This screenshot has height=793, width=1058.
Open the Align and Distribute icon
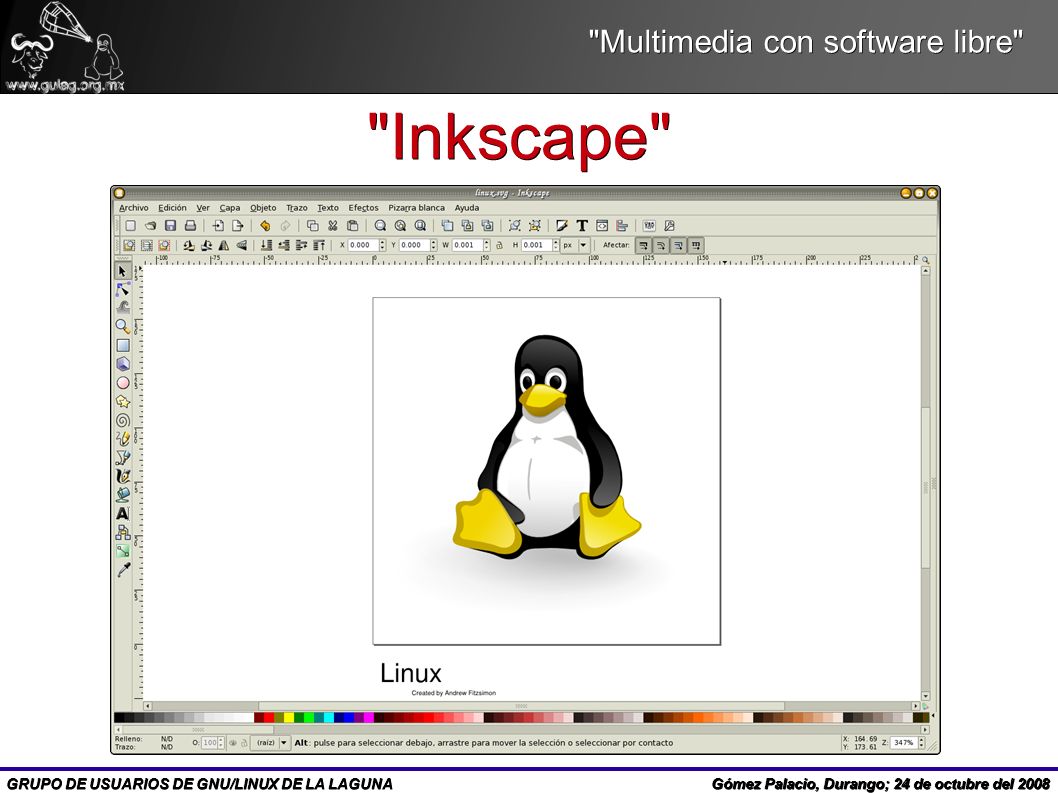pos(622,225)
